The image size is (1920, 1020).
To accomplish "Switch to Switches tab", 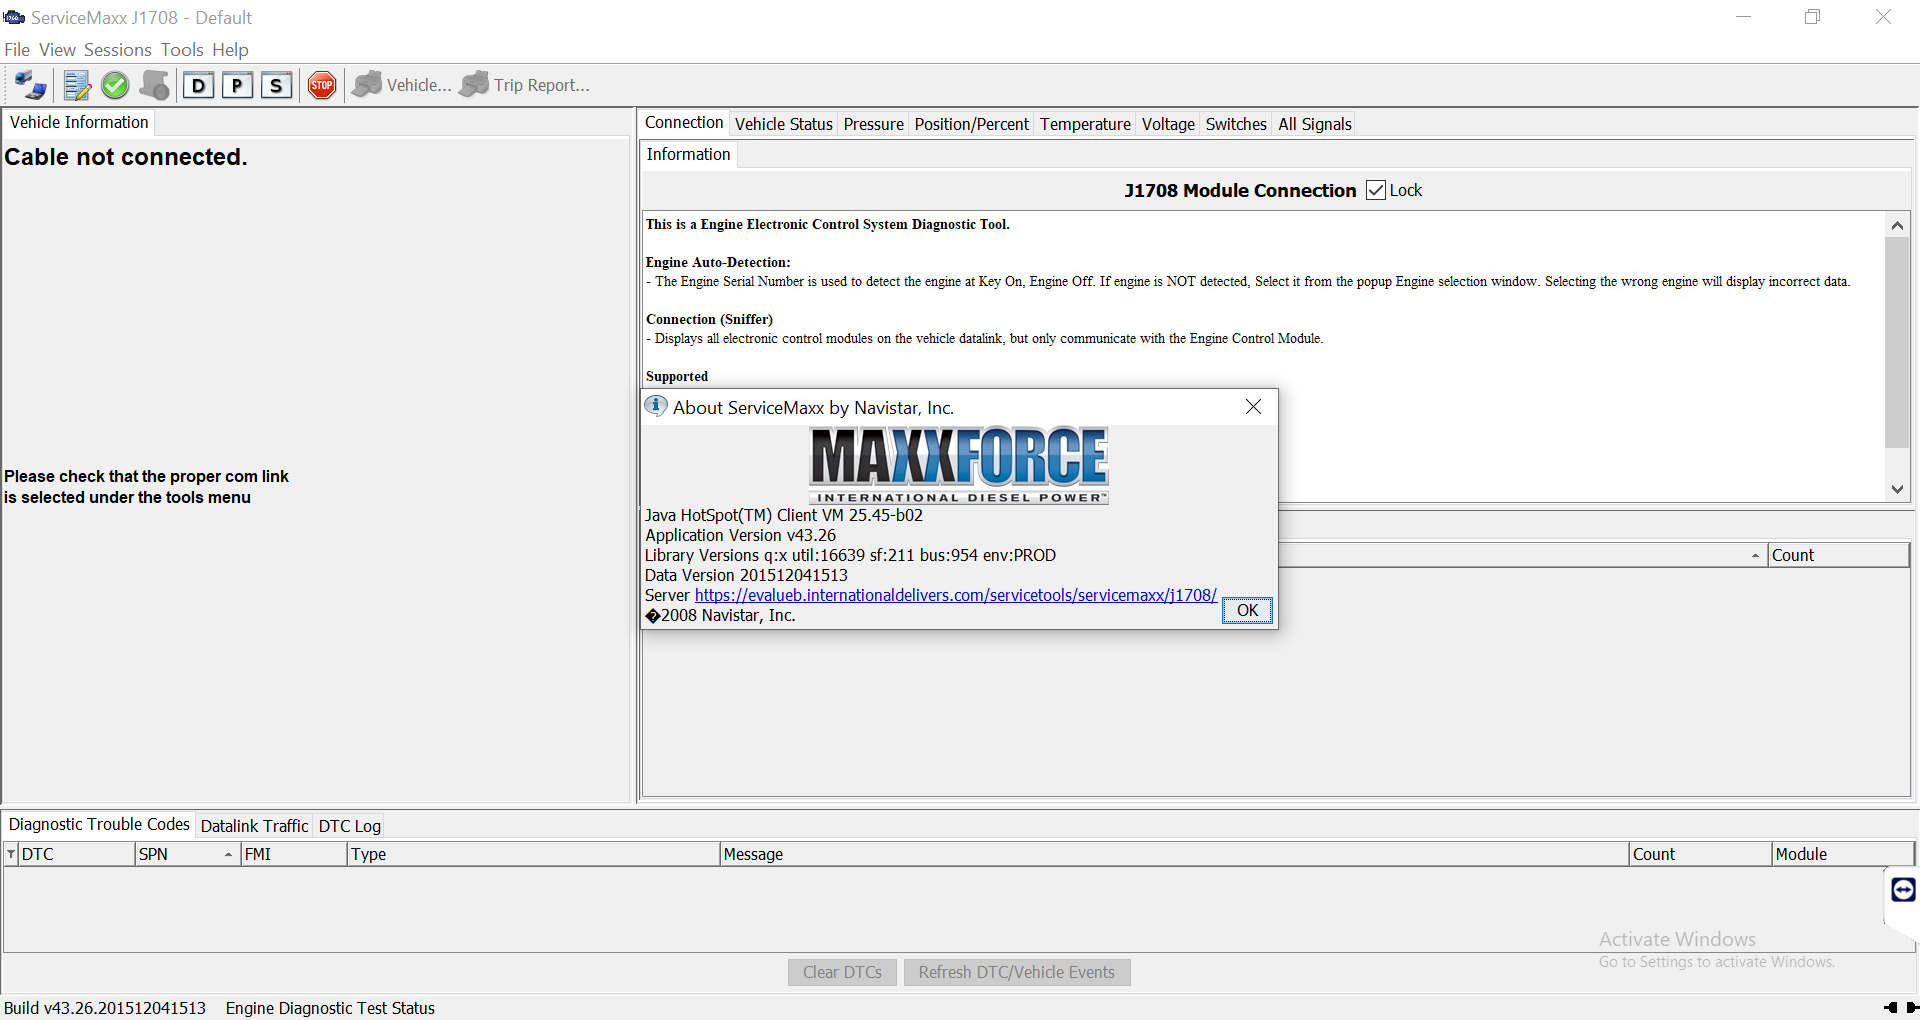I will [x=1236, y=124].
